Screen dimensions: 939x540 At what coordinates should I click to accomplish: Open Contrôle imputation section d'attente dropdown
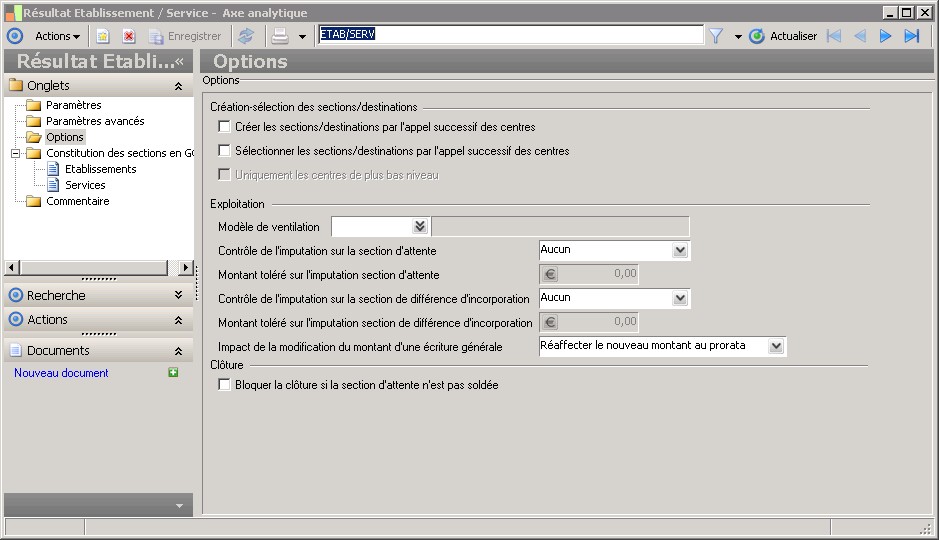[x=680, y=250]
